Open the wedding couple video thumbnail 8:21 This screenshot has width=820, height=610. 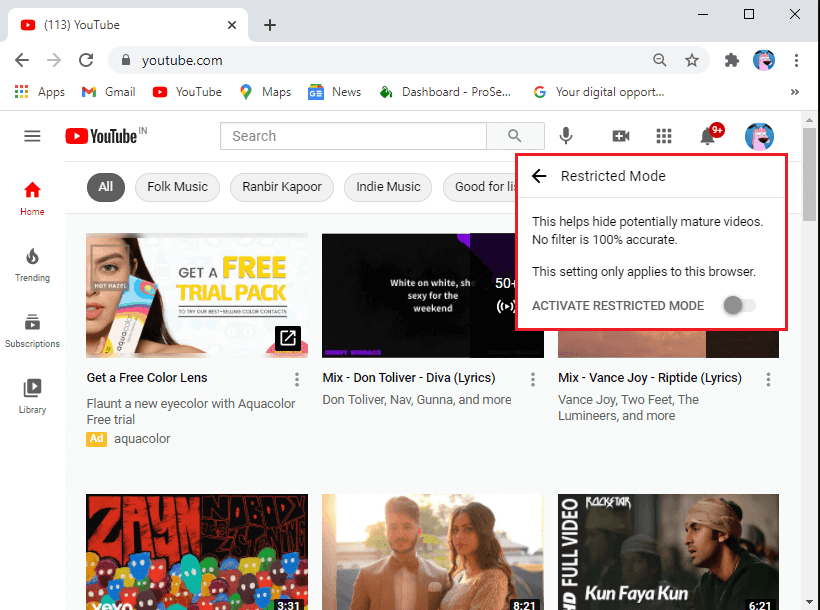click(x=433, y=552)
